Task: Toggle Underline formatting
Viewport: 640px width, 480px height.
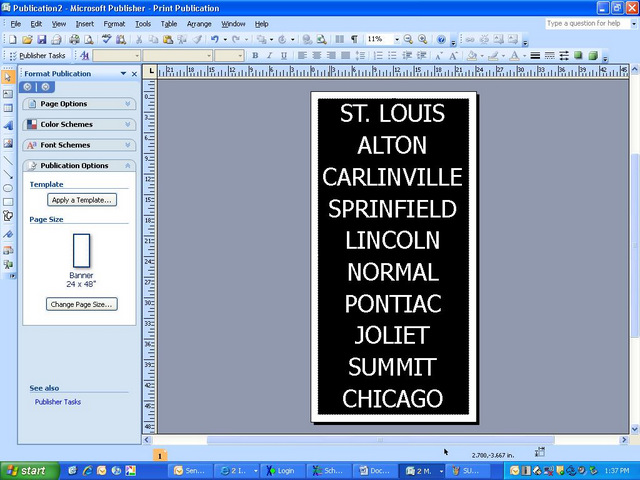Action: click(x=284, y=56)
